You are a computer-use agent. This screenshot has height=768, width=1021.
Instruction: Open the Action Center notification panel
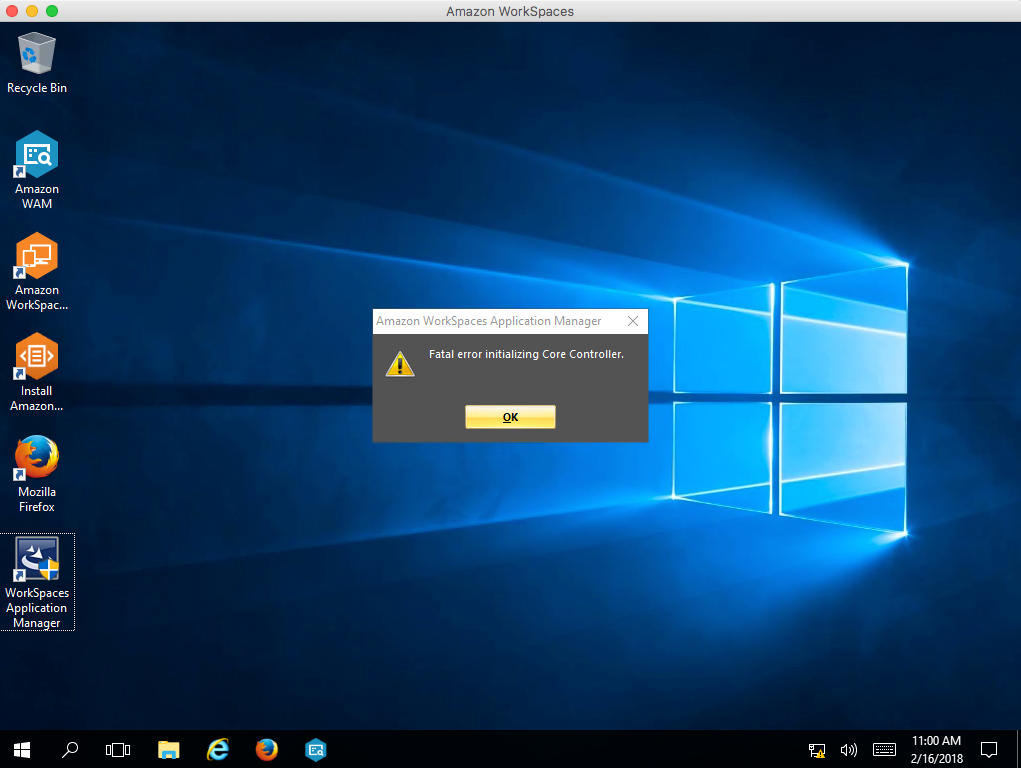pos(989,750)
